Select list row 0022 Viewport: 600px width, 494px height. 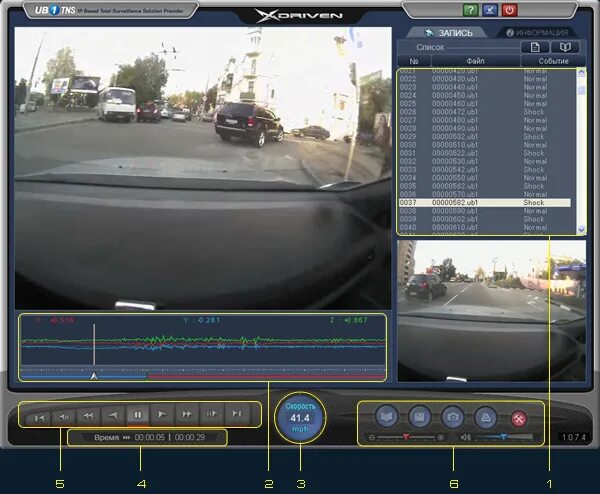(x=485, y=79)
